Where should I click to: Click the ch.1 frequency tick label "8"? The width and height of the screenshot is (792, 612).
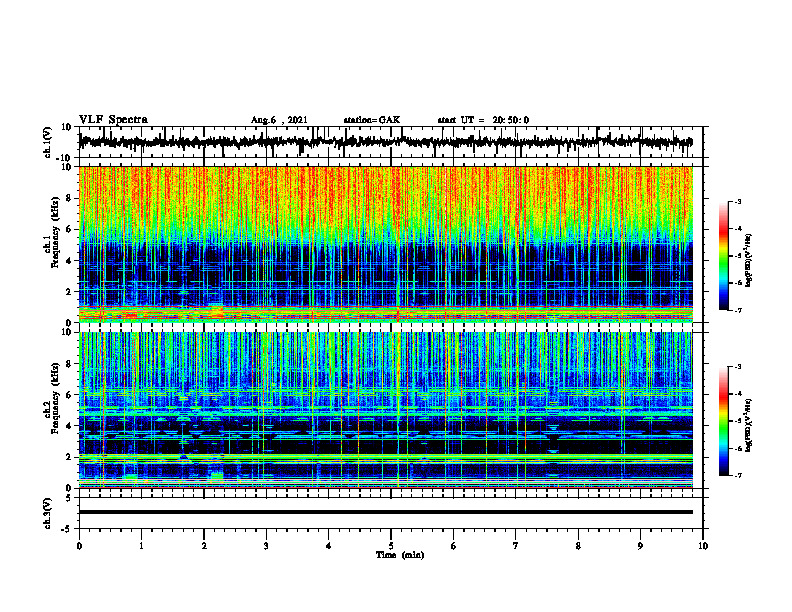tap(69, 198)
